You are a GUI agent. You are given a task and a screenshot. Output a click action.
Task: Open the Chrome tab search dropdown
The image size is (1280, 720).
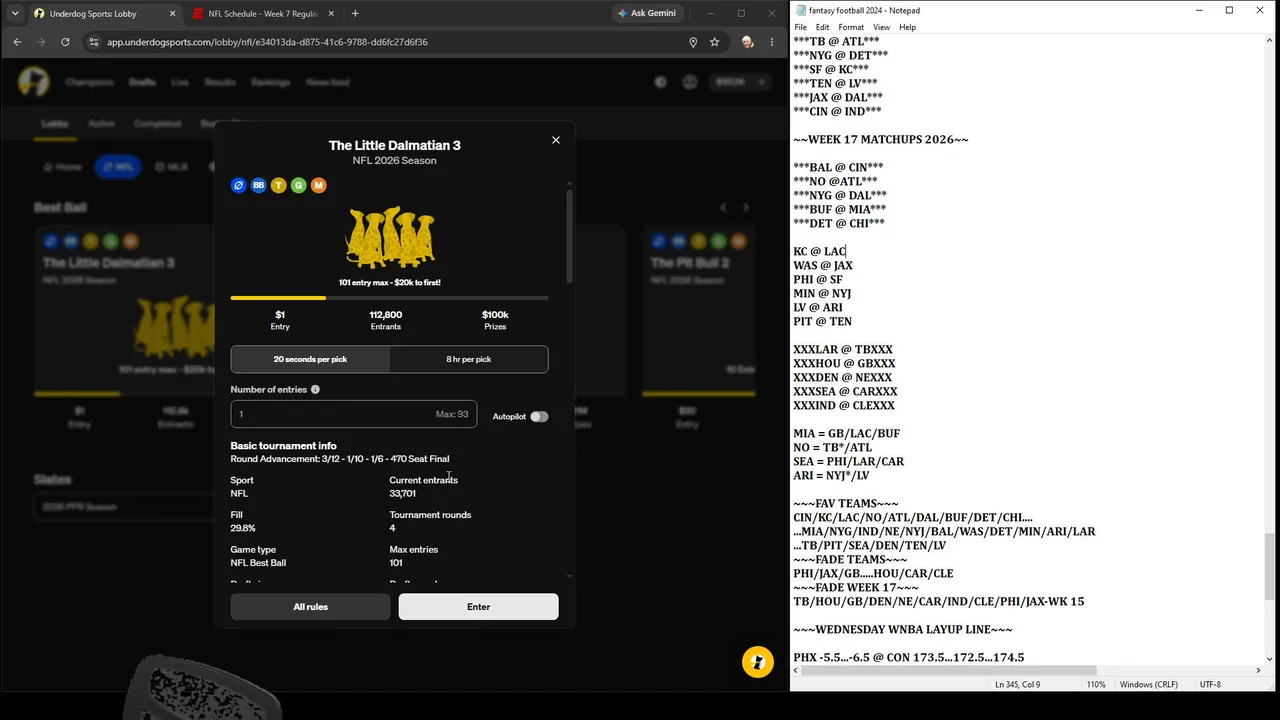coord(14,13)
